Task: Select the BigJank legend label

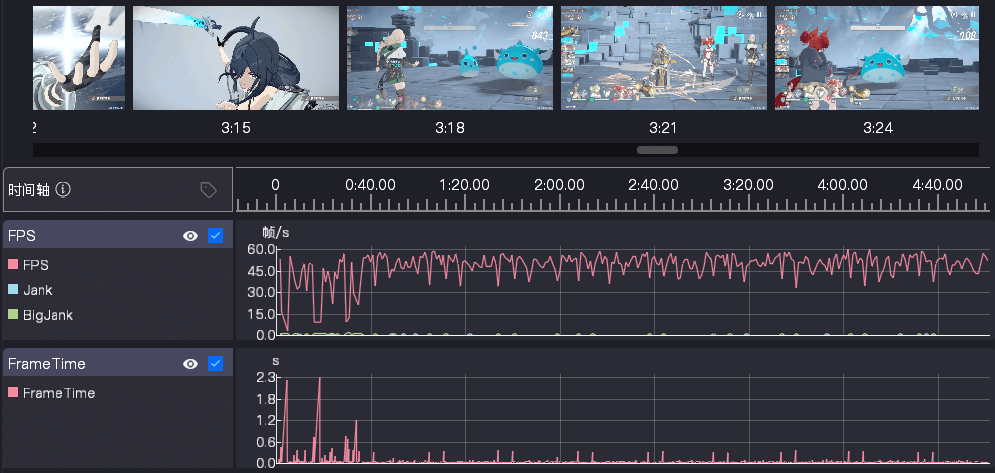Action: pos(47,315)
